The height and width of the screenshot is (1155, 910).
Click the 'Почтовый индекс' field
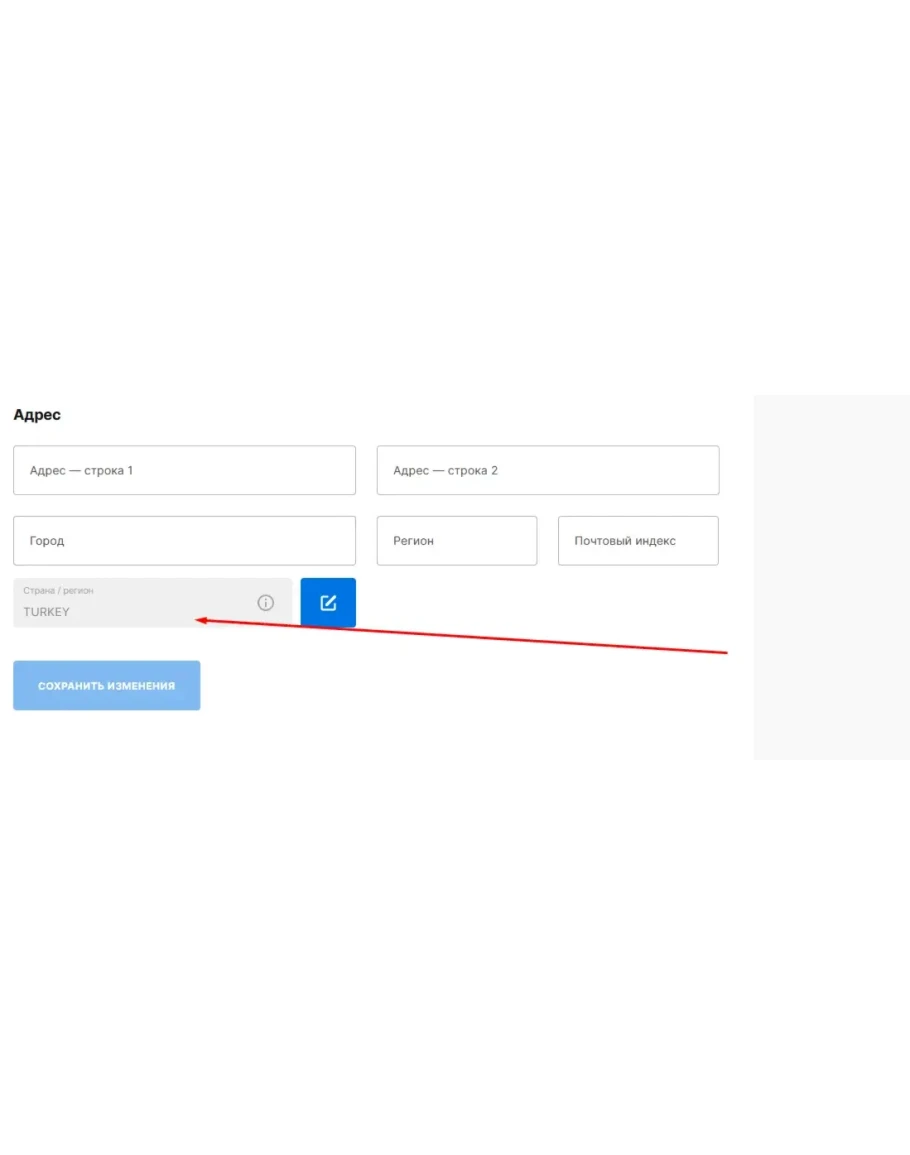[637, 541]
